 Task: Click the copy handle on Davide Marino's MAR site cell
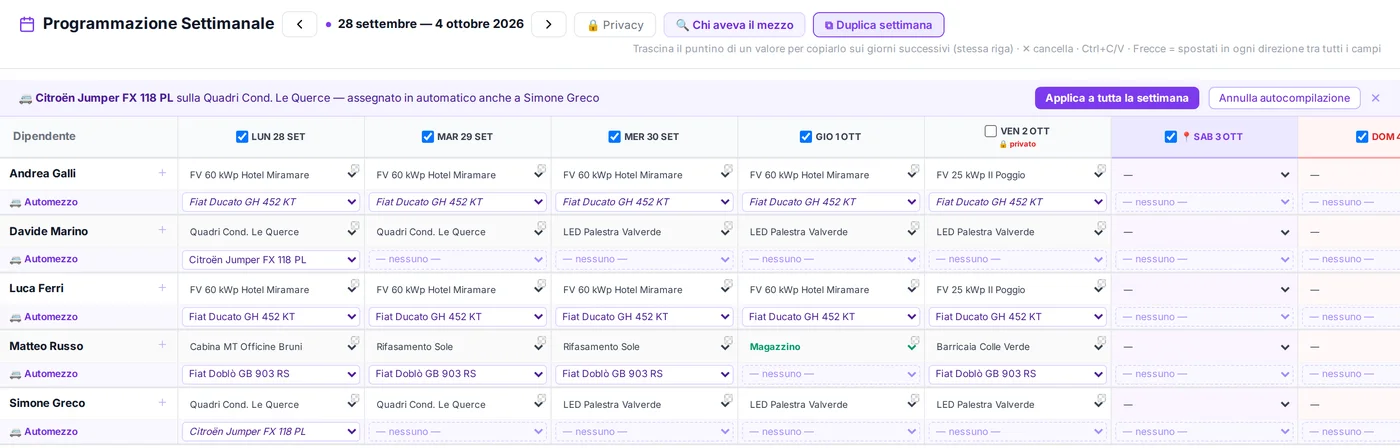(541, 225)
